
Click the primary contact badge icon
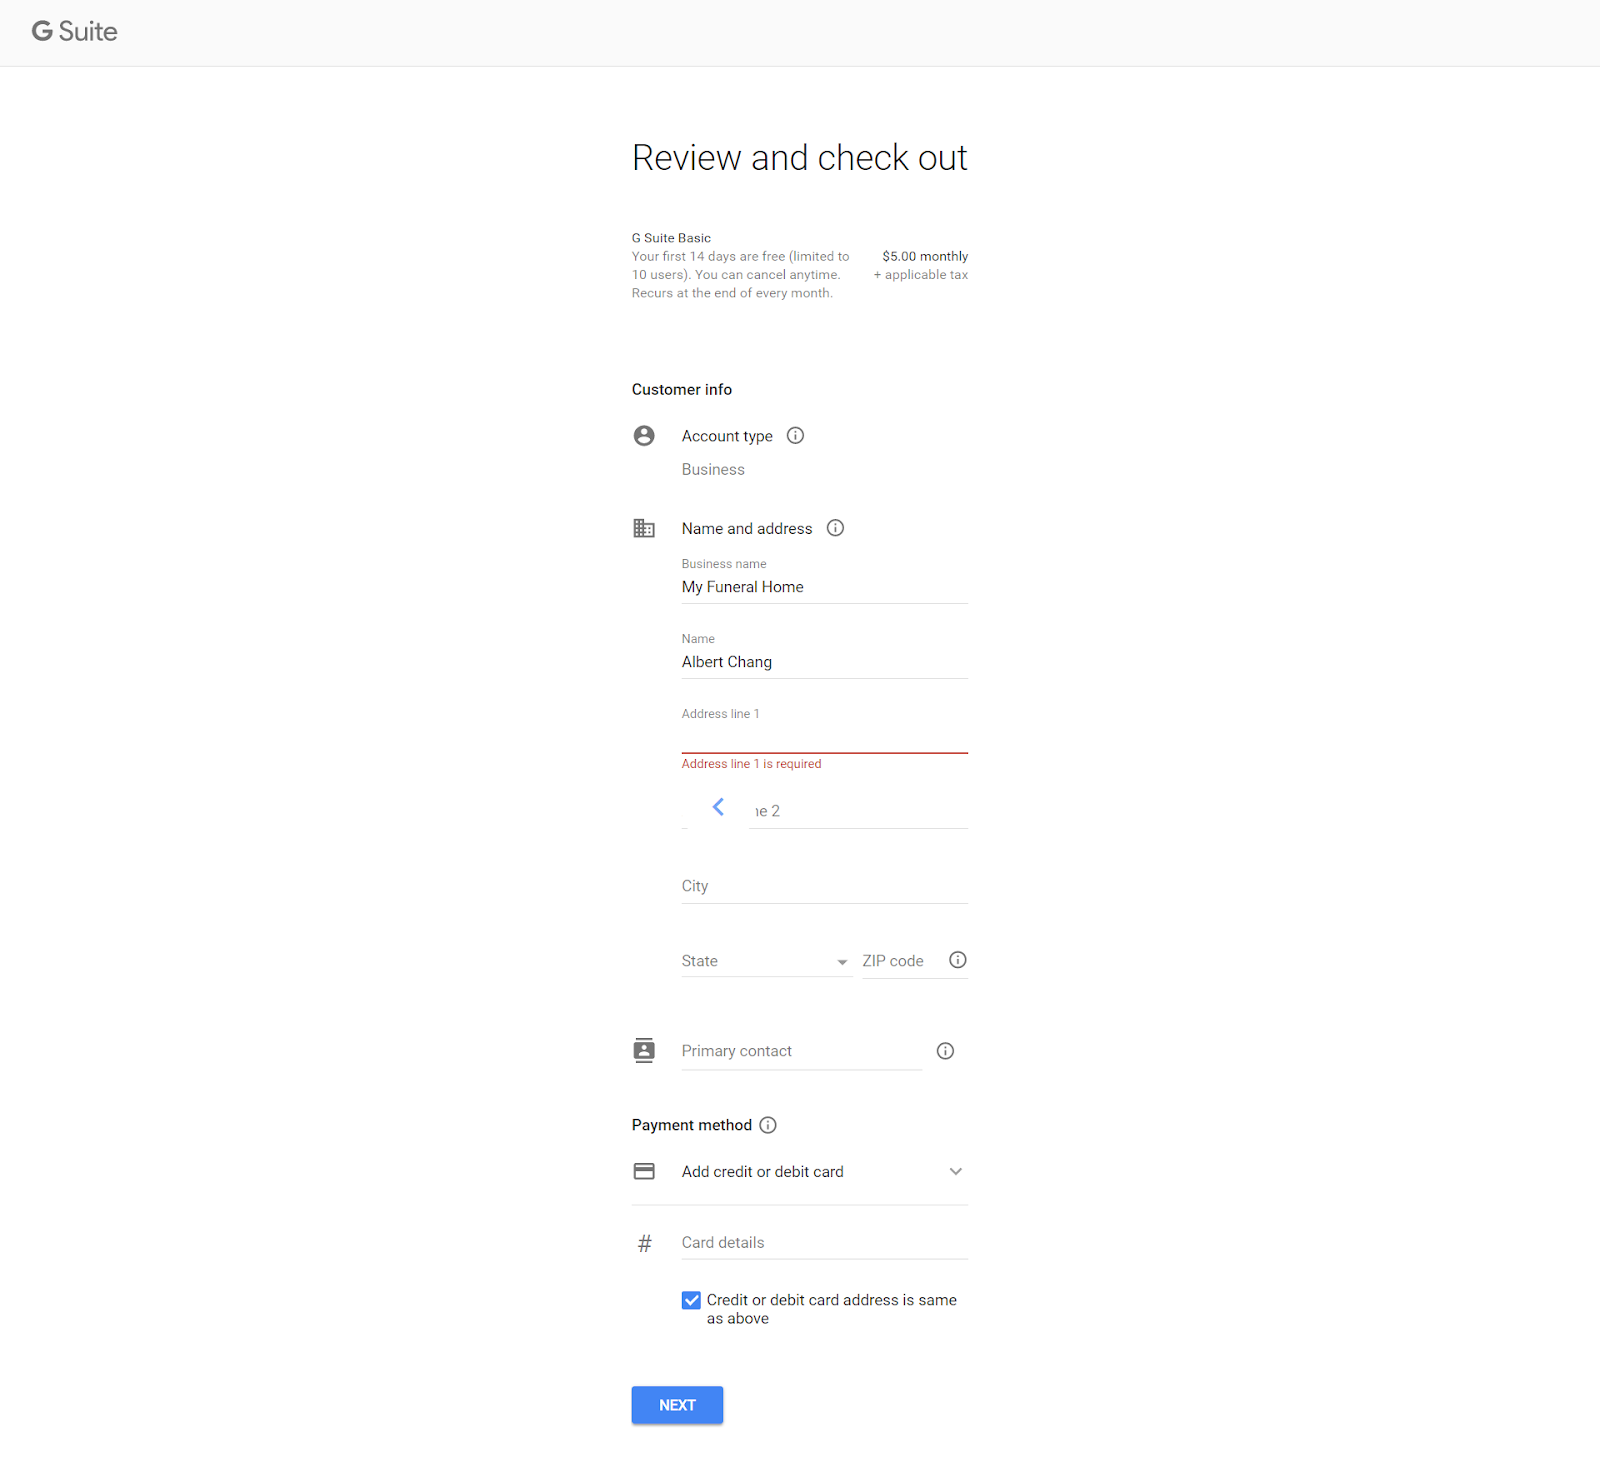pyautogui.click(x=644, y=1050)
